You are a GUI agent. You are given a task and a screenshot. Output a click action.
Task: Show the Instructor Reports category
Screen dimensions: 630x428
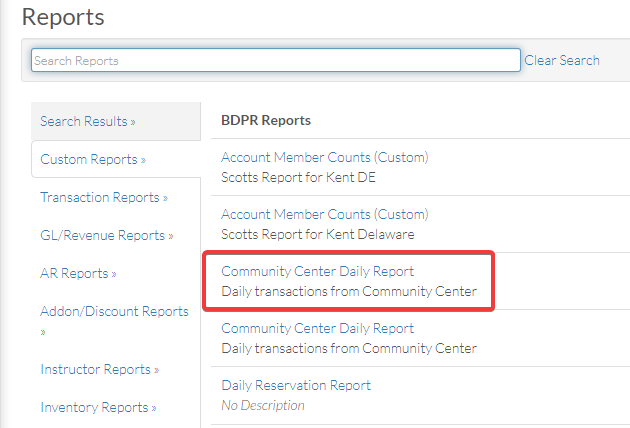[100, 369]
